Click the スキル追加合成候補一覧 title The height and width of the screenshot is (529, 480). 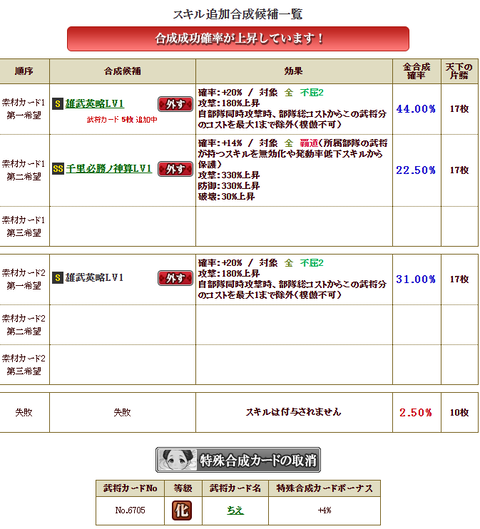pyautogui.click(x=238, y=14)
